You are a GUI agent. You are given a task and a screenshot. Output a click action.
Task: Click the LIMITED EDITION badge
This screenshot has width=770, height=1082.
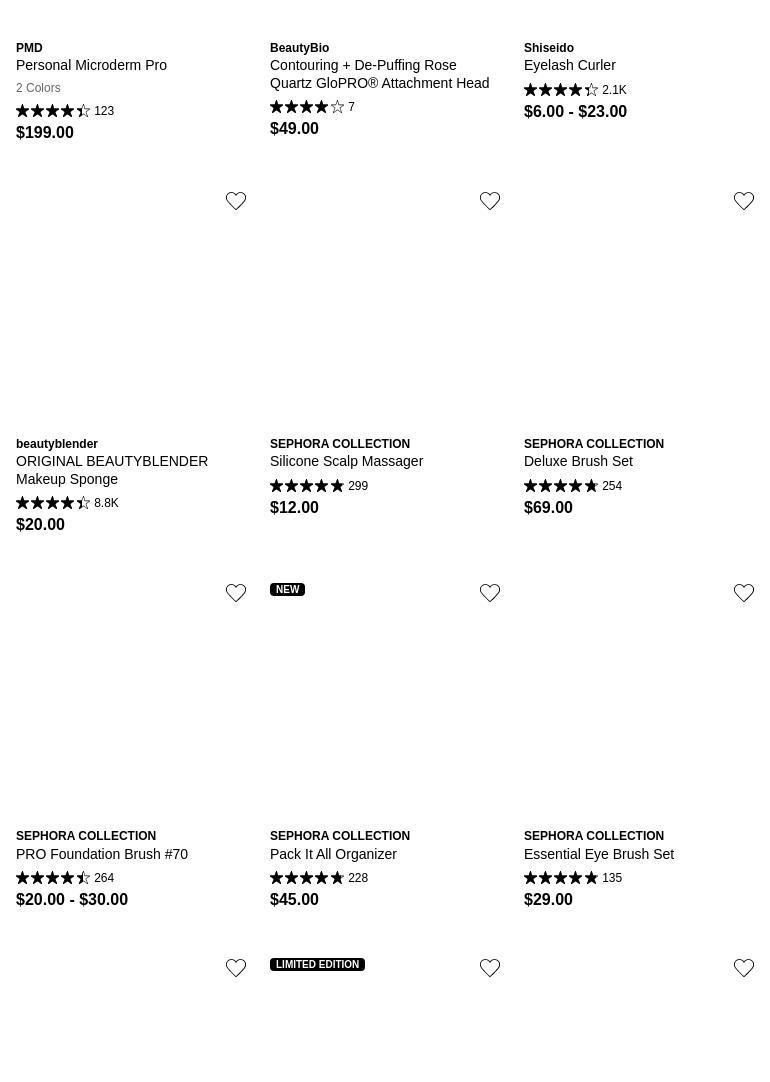pos(317,965)
